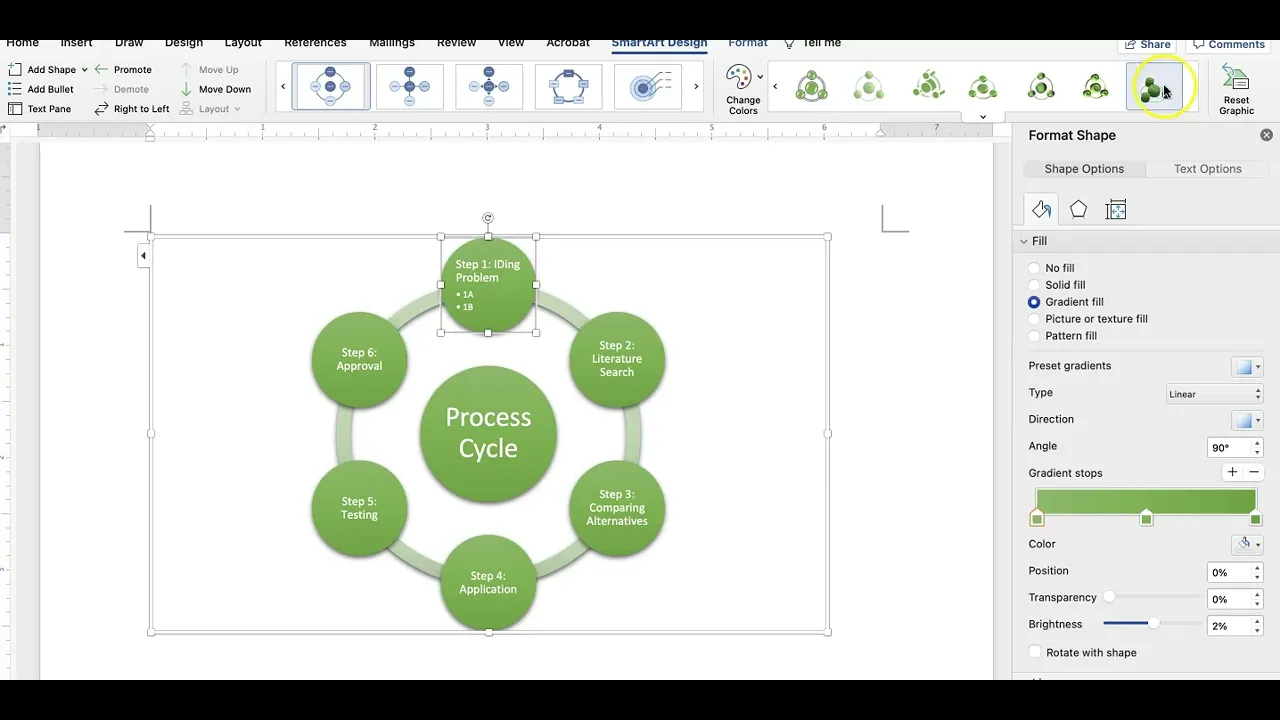This screenshot has height=720, width=1280.
Task: Click Move Down
Action: (x=215, y=89)
